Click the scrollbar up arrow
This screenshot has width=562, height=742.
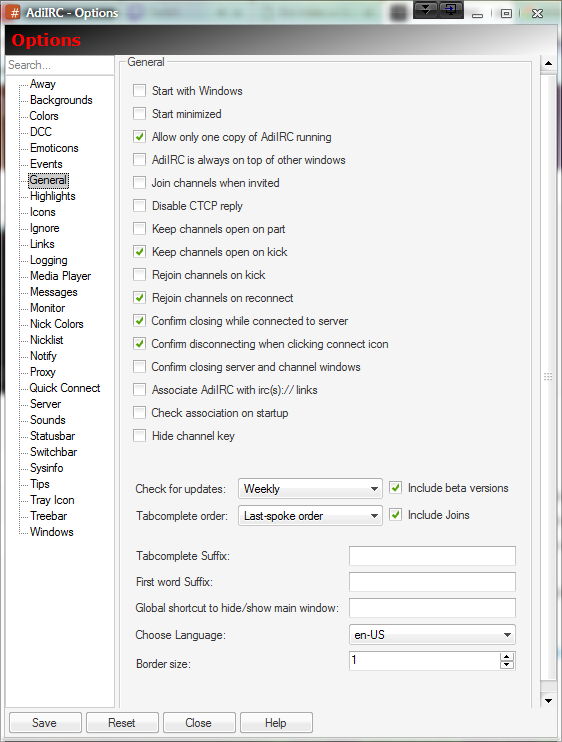[x=548, y=63]
